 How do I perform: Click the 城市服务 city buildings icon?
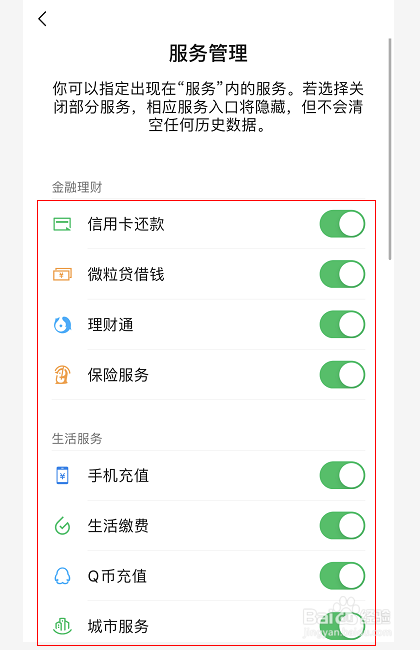tap(62, 626)
